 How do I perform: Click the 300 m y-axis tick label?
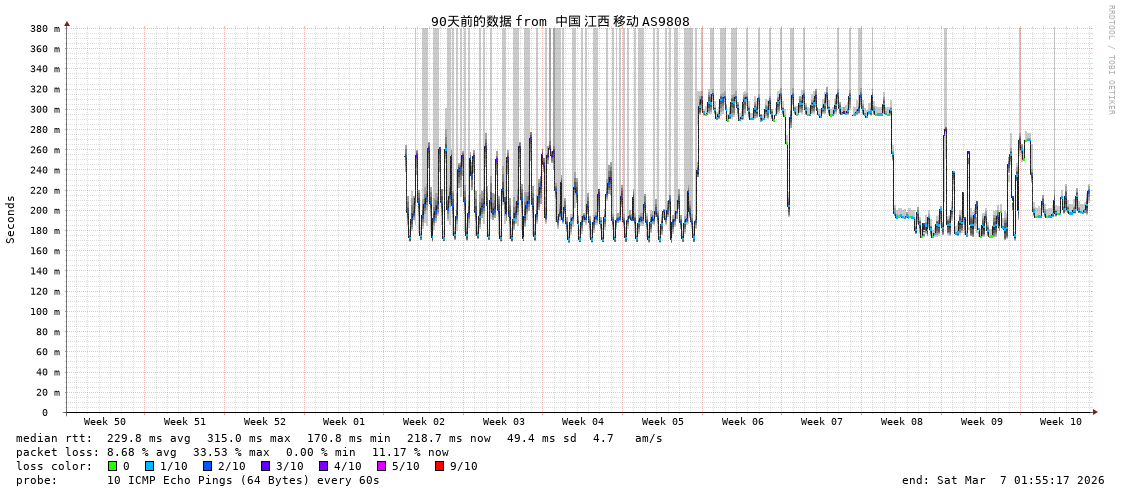pos(45,110)
